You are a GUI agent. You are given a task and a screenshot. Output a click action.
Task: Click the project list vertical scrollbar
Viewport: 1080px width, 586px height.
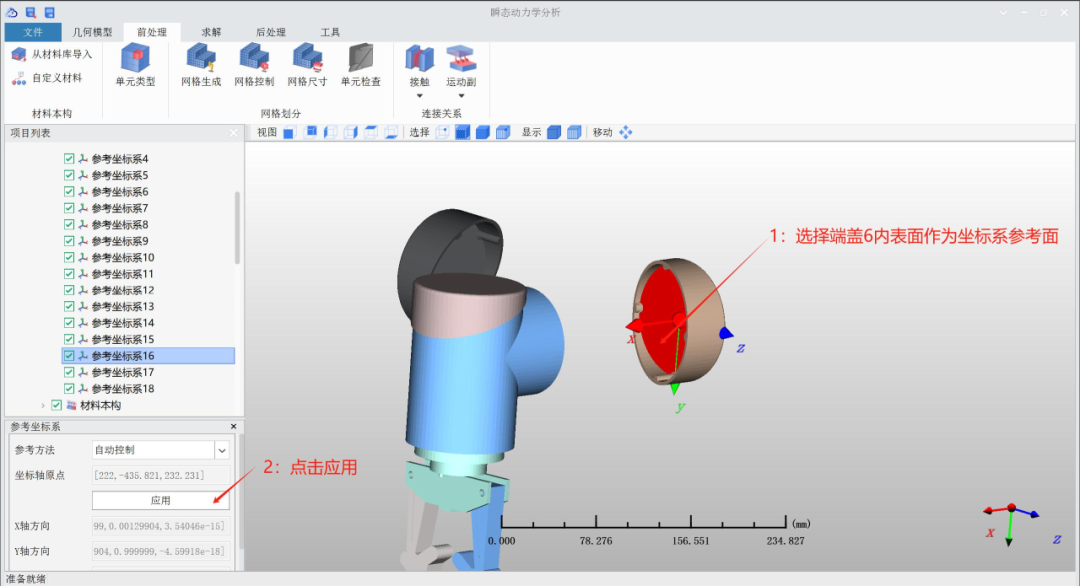coord(238,228)
